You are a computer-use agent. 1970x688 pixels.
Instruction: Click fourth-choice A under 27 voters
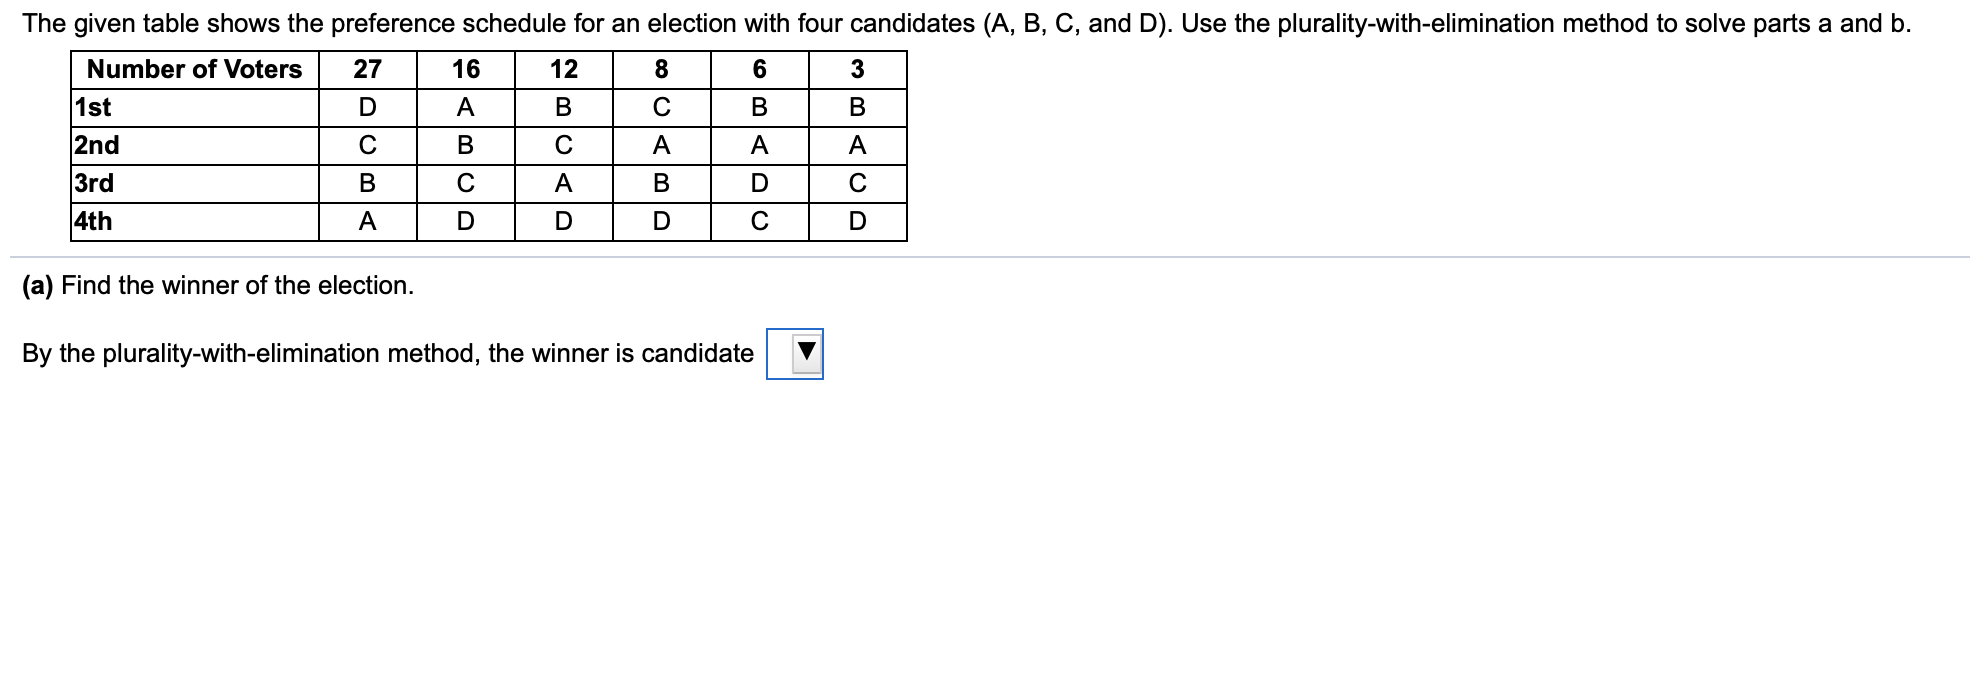[368, 222]
